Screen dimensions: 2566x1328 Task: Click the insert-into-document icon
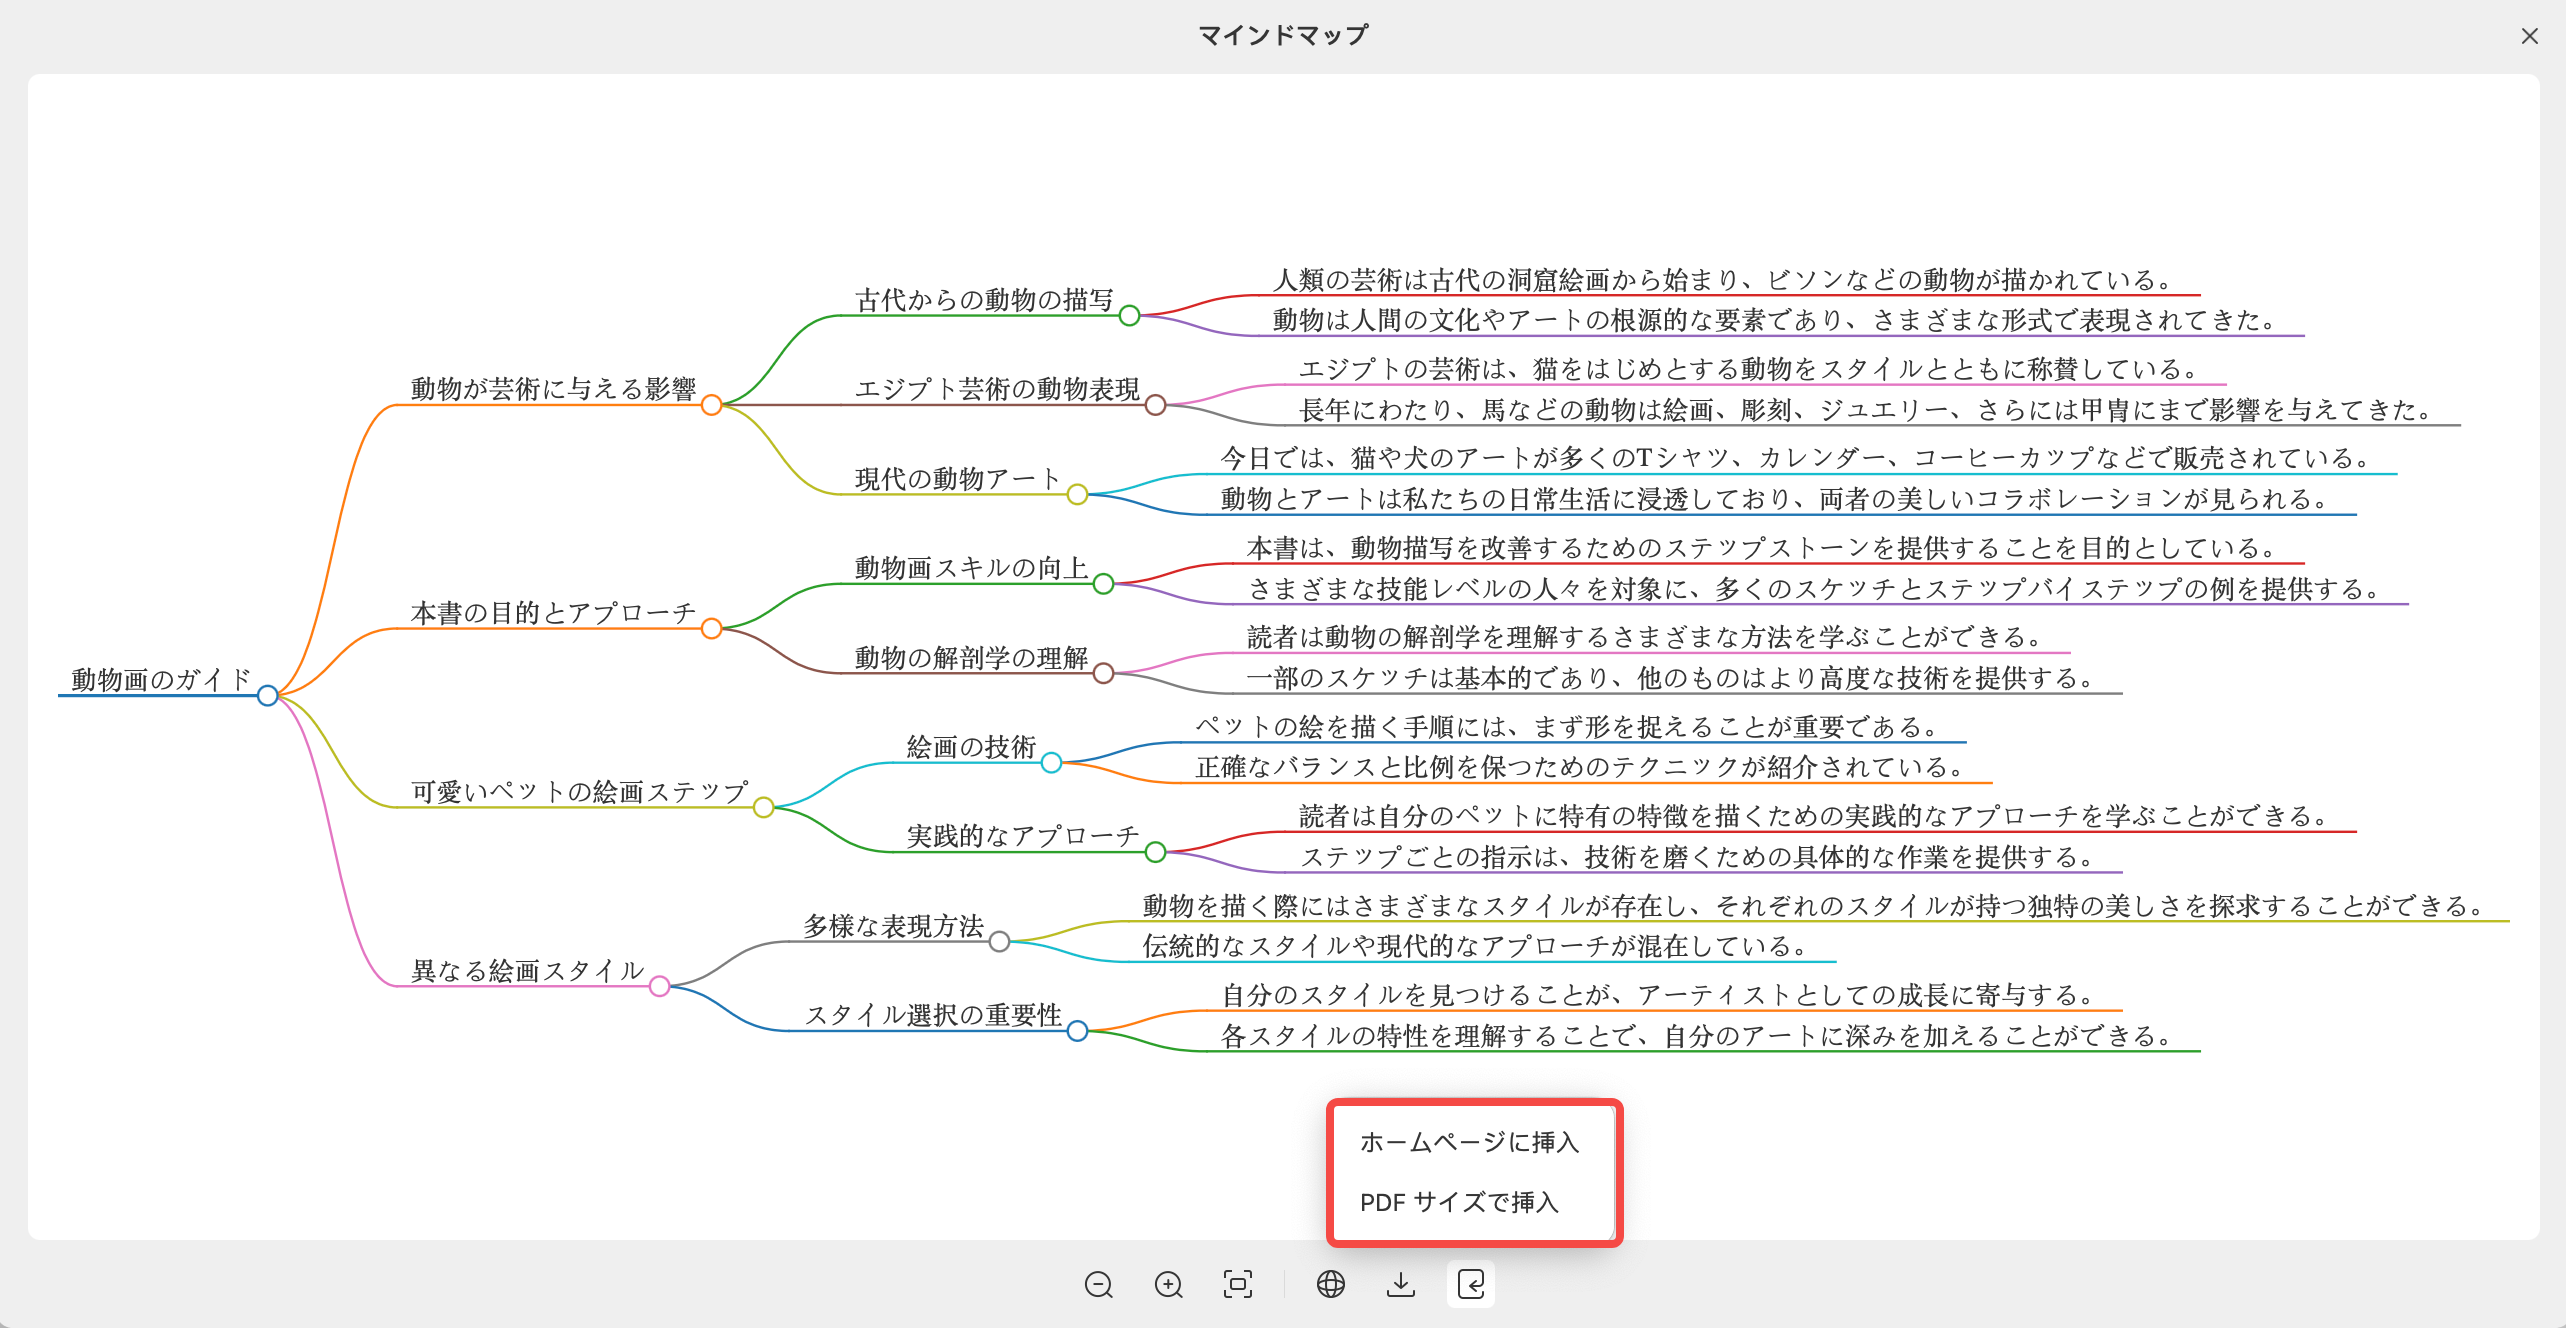[1471, 1284]
